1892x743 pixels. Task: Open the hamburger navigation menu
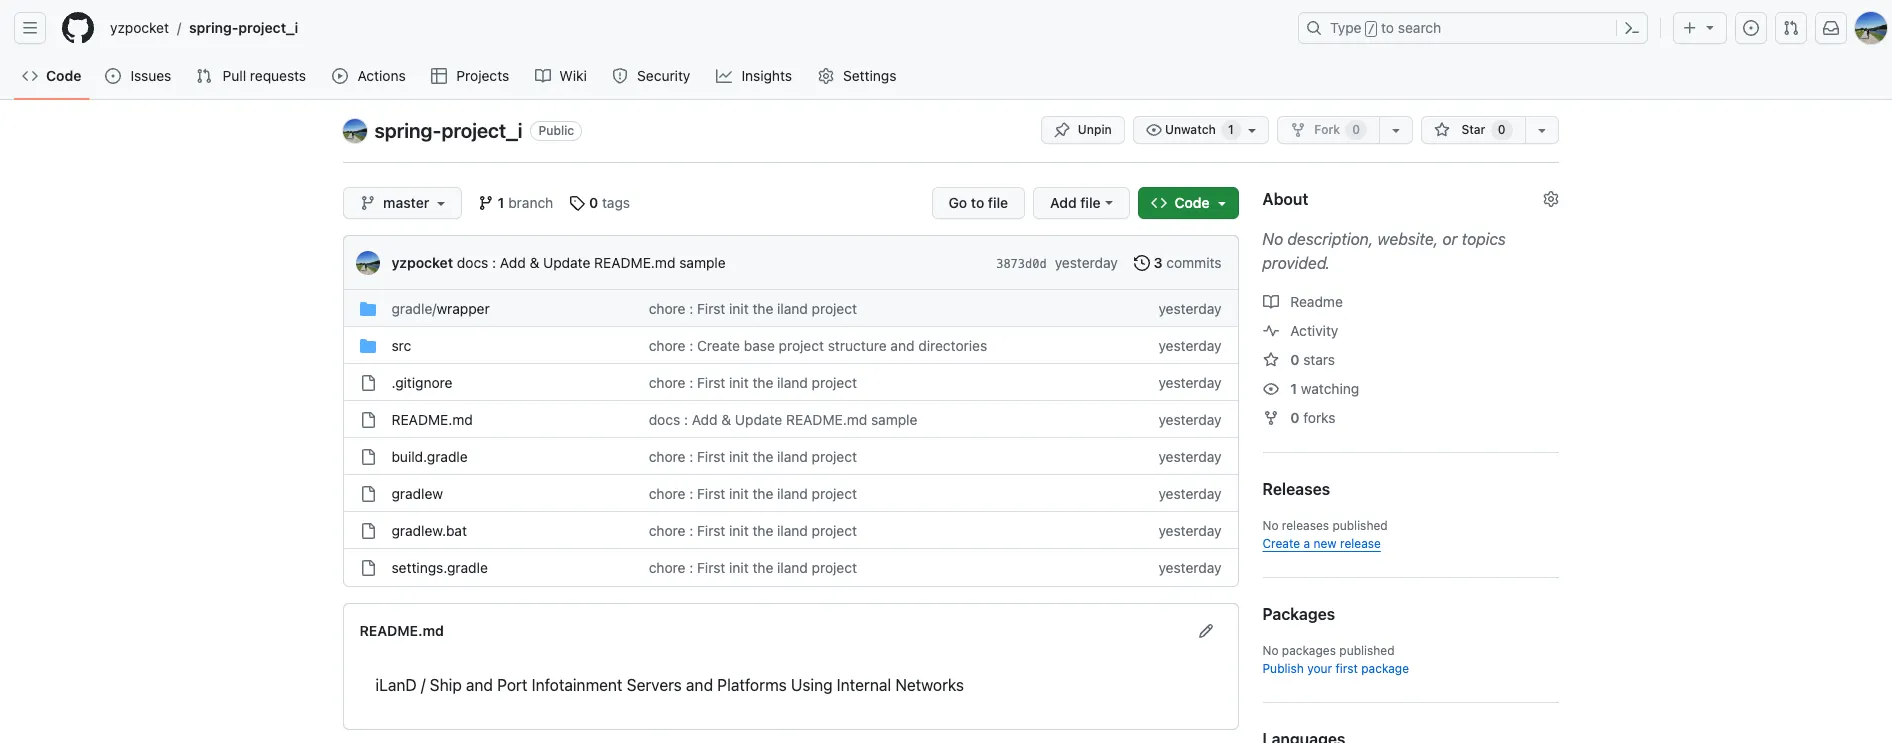pos(30,28)
